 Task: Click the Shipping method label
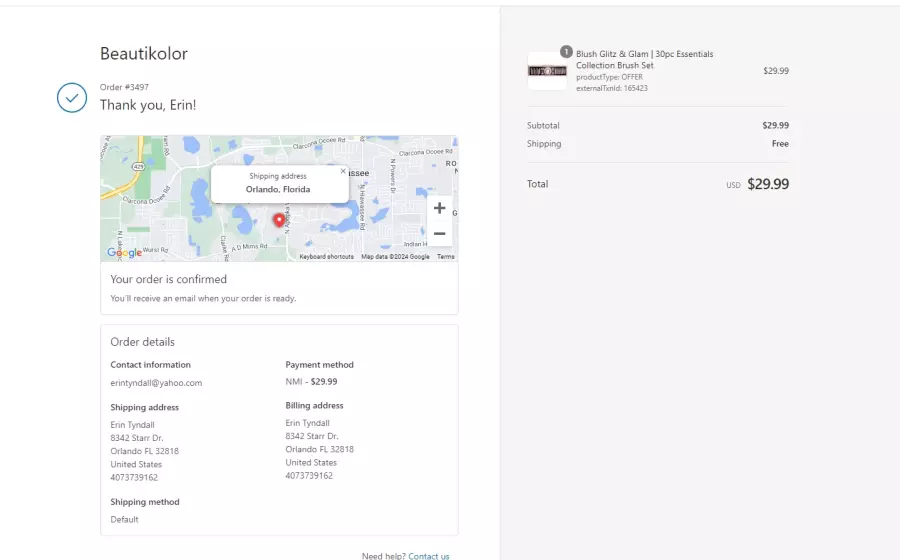[x=145, y=502]
